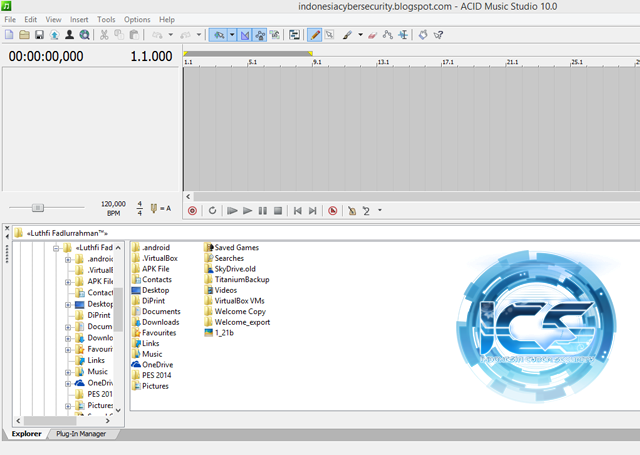Open the Options menu

pos(137,20)
